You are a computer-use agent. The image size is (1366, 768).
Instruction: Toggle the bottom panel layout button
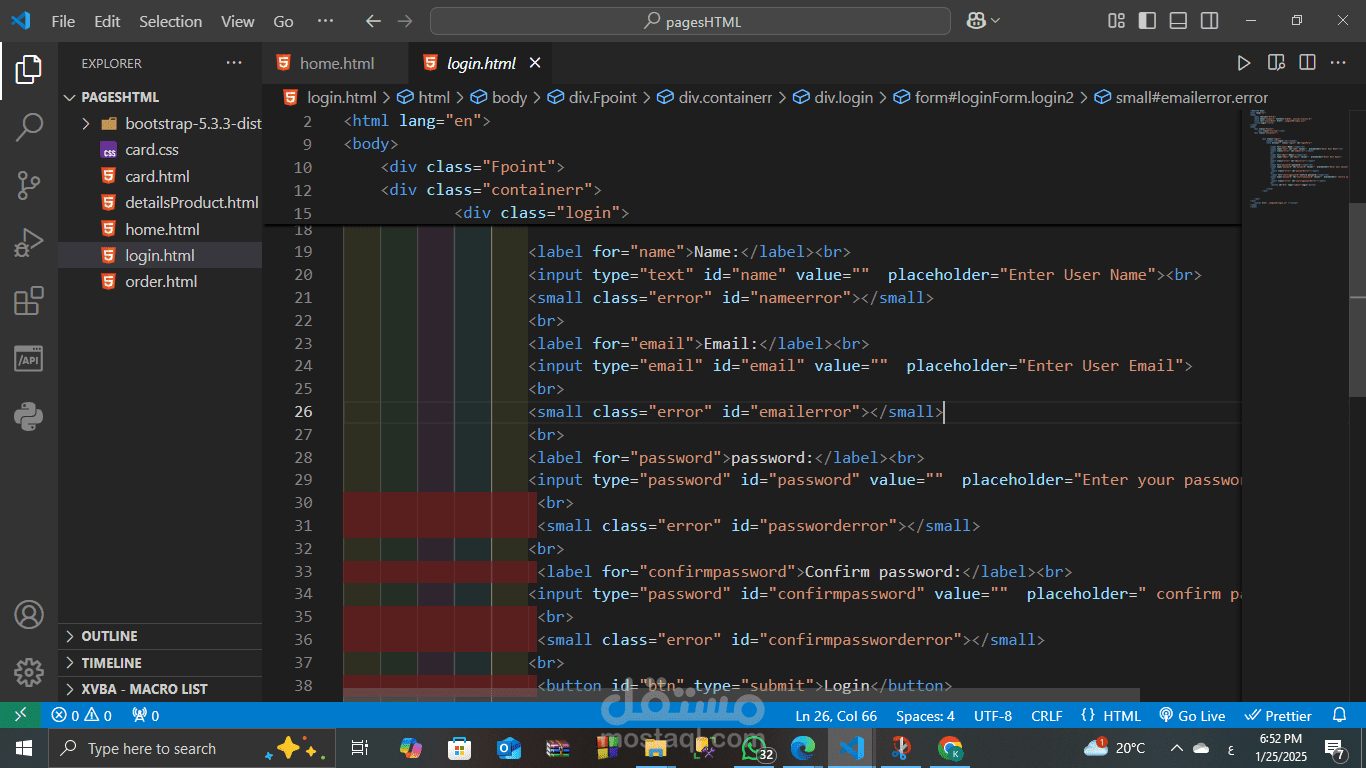coord(1179,21)
